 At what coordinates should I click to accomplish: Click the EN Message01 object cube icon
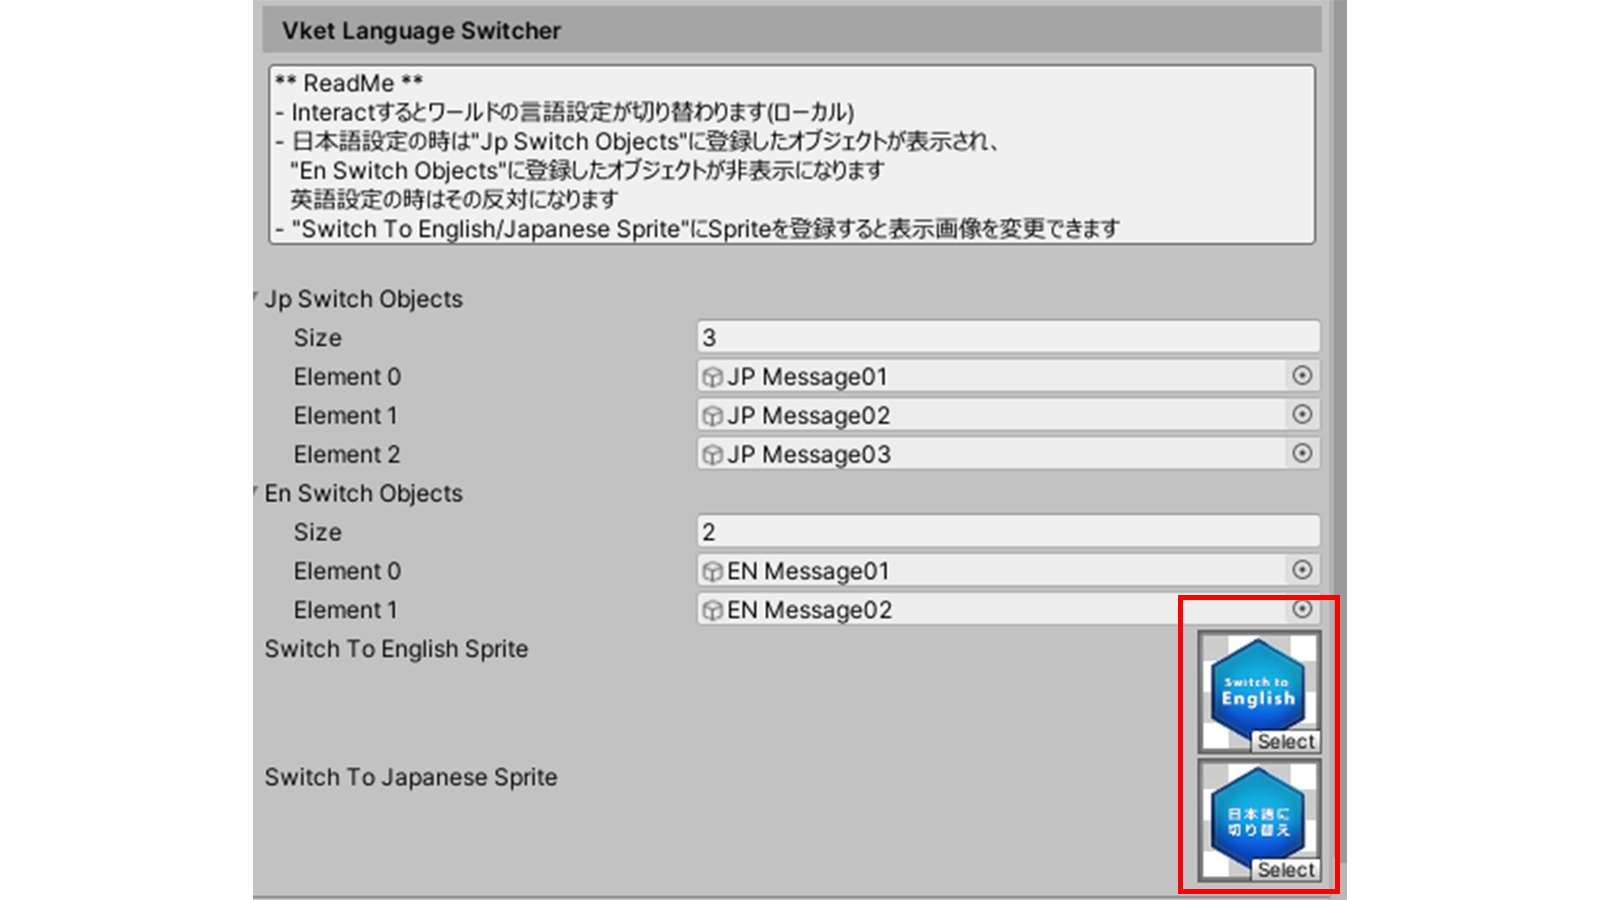[x=712, y=571]
